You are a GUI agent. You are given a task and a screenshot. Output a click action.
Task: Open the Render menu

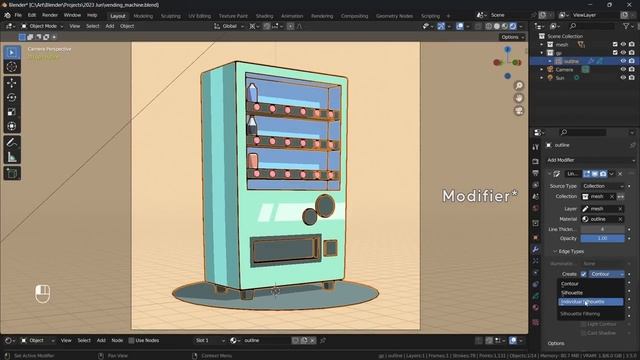[x=50, y=15]
